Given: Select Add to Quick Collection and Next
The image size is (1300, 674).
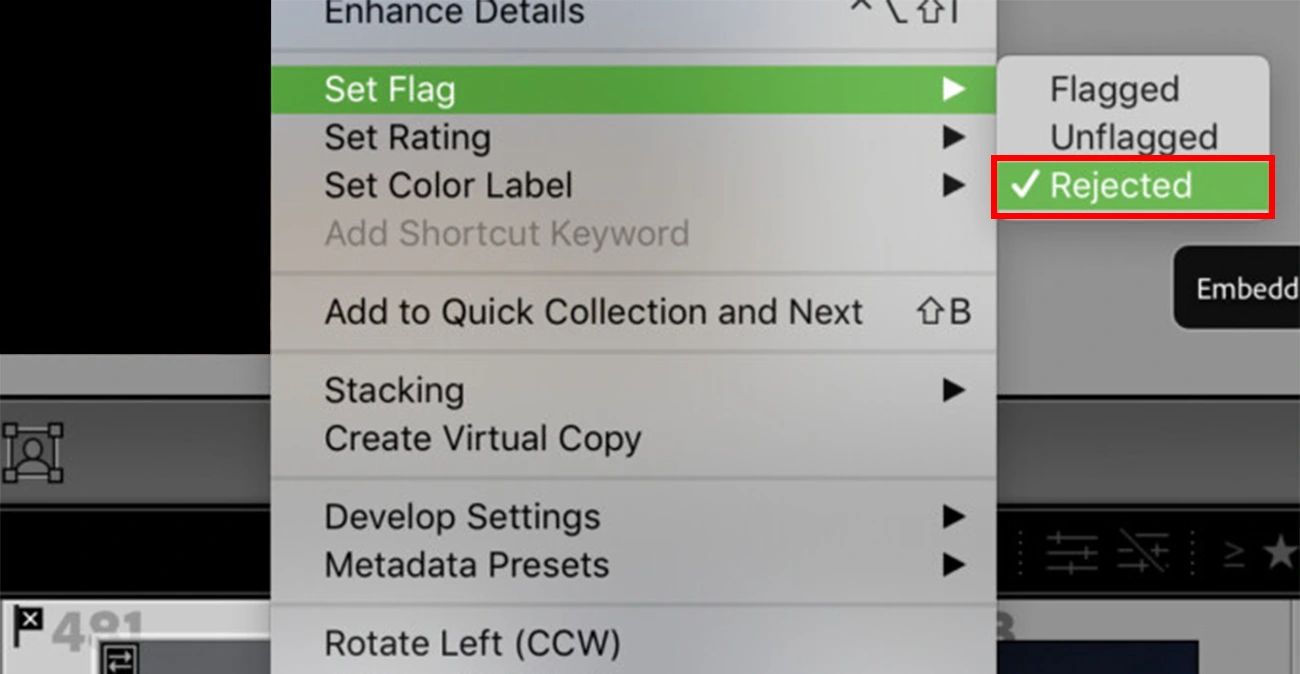Looking at the screenshot, I should click(x=593, y=312).
